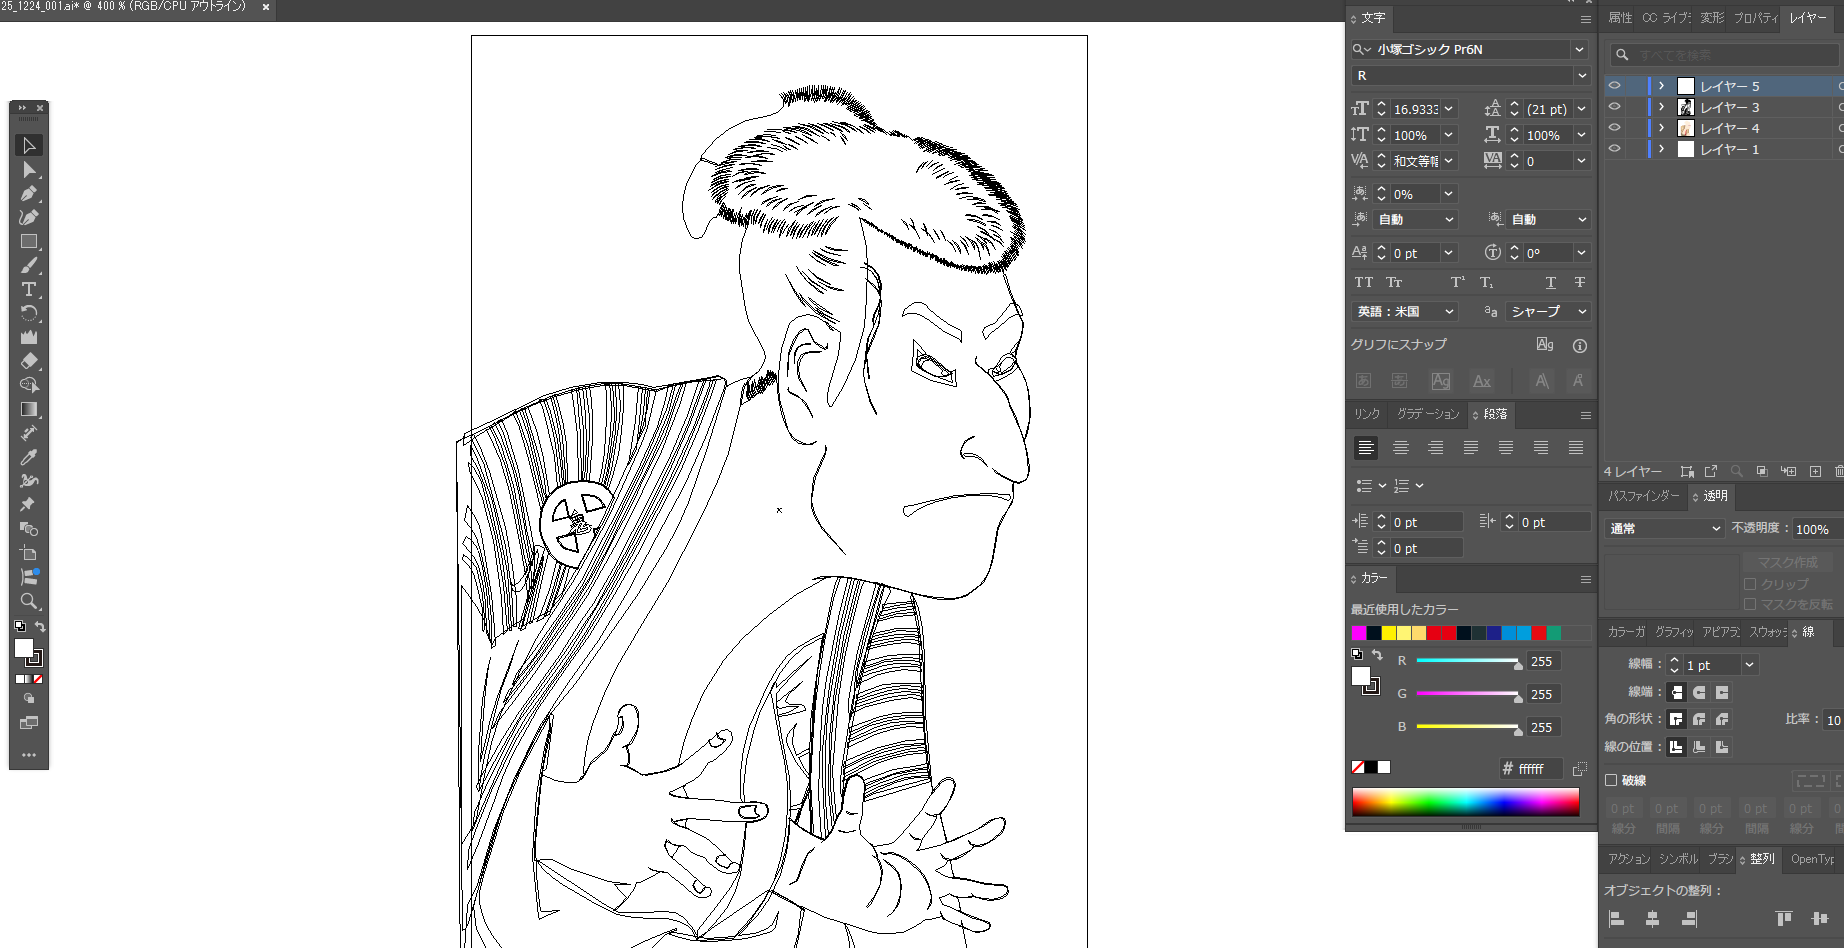Click the trash icon in layers panel
The height and width of the screenshot is (948, 1844).
tap(1838, 471)
